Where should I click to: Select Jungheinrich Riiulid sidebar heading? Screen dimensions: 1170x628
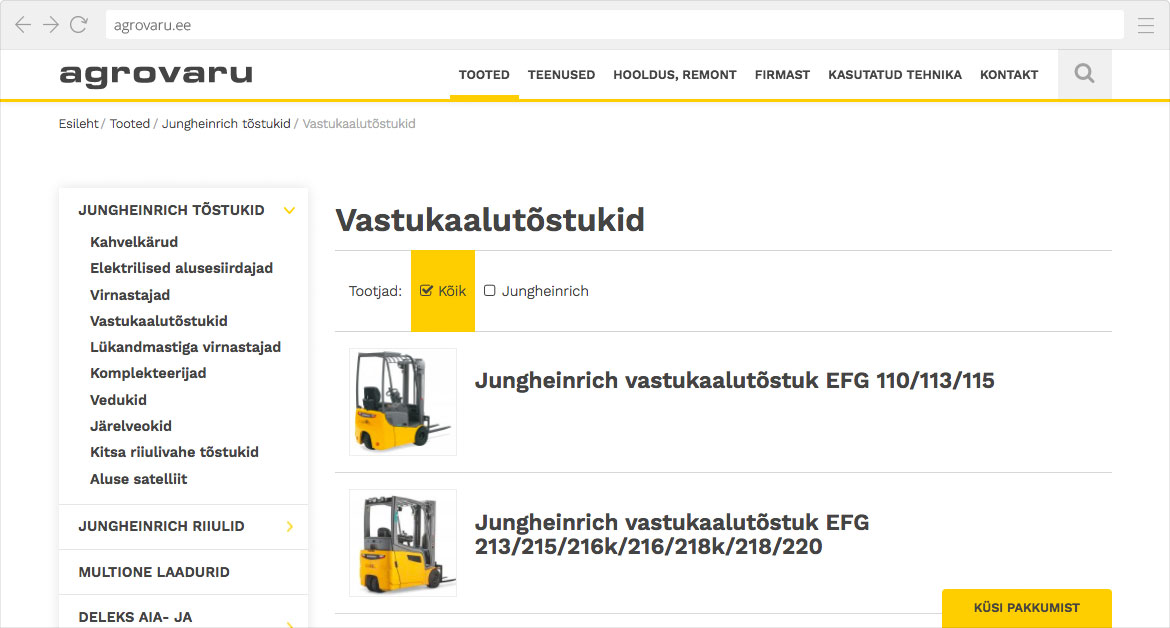pos(161,527)
